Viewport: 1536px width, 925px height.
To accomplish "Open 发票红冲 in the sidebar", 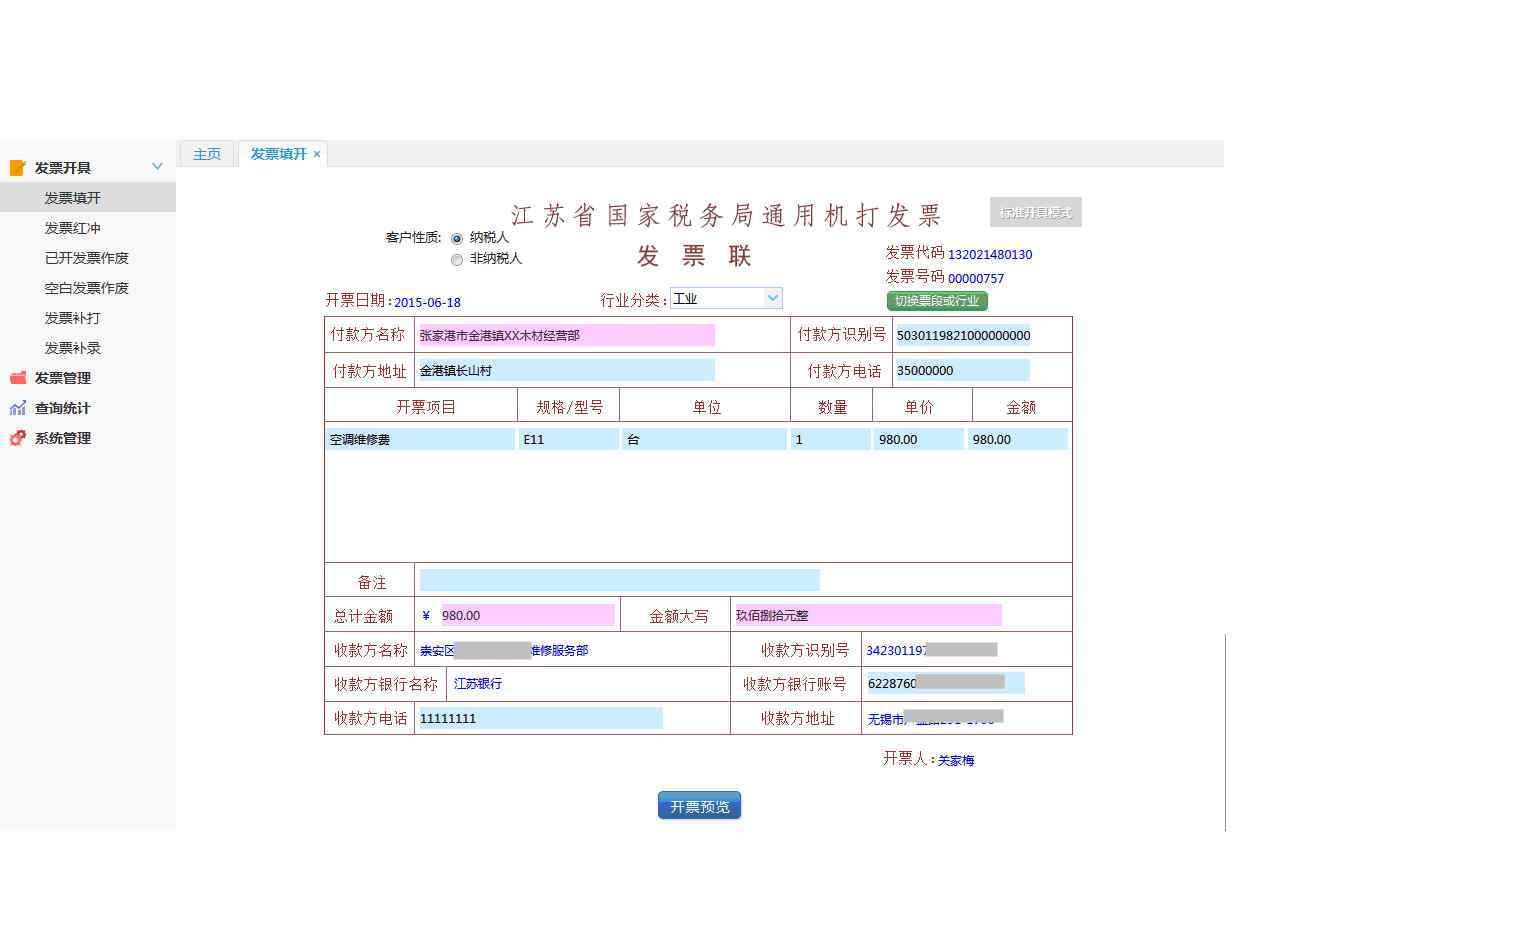I will (x=72, y=228).
